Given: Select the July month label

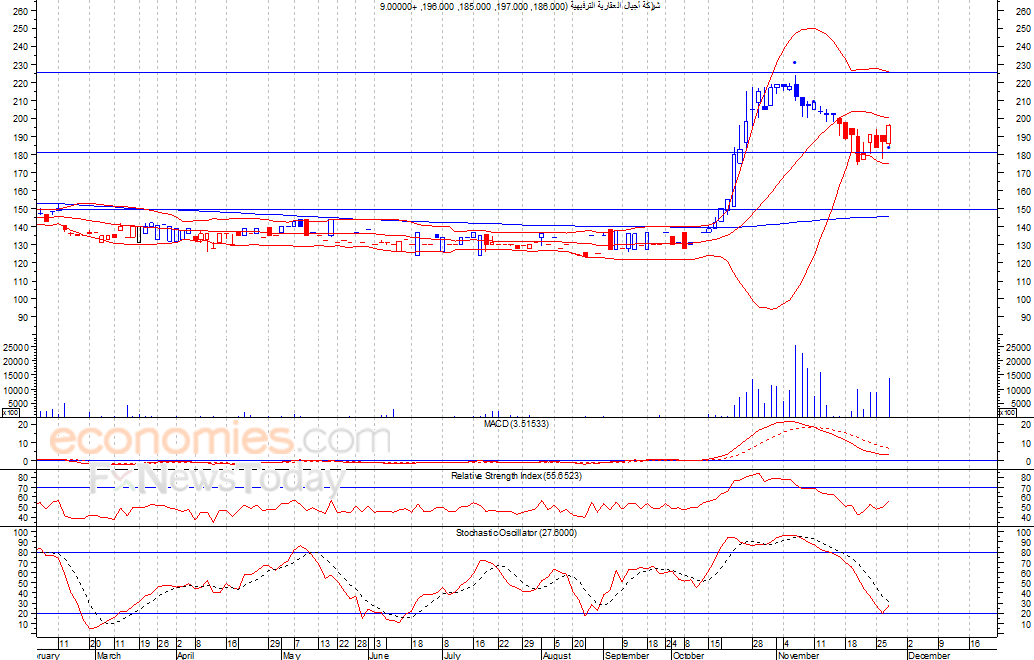Looking at the screenshot, I should [x=452, y=655].
